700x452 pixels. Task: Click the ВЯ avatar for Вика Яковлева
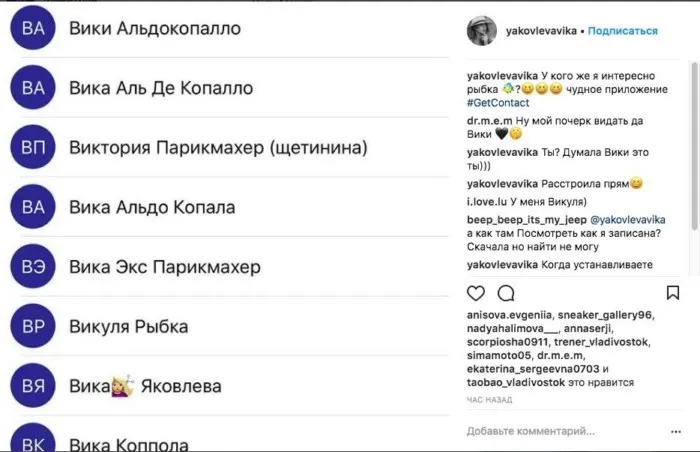[33, 385]
